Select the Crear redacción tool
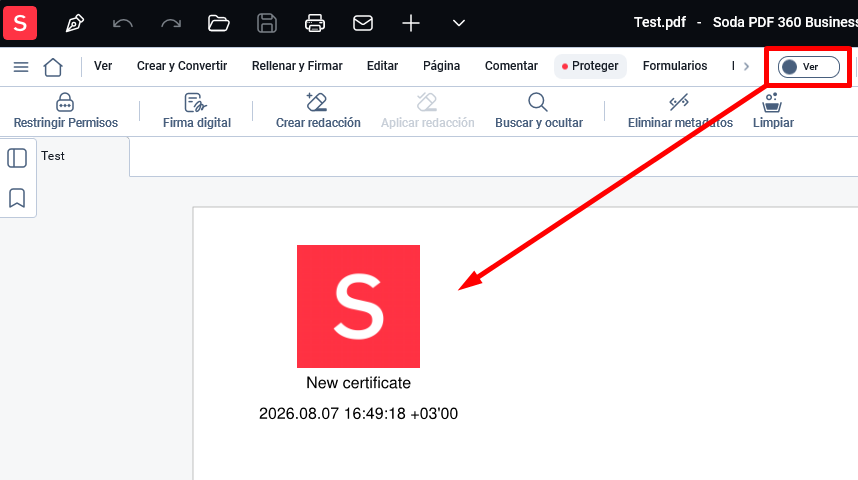Viewport: 858px width, 480px height. [x=318, y=111]
